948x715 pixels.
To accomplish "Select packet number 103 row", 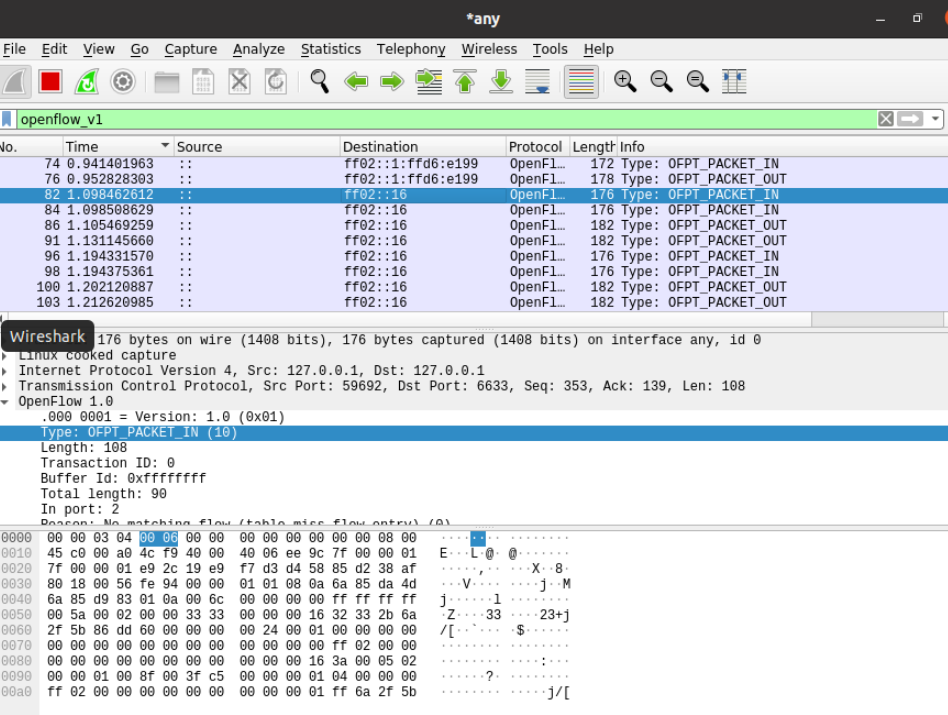I will 474,302.
